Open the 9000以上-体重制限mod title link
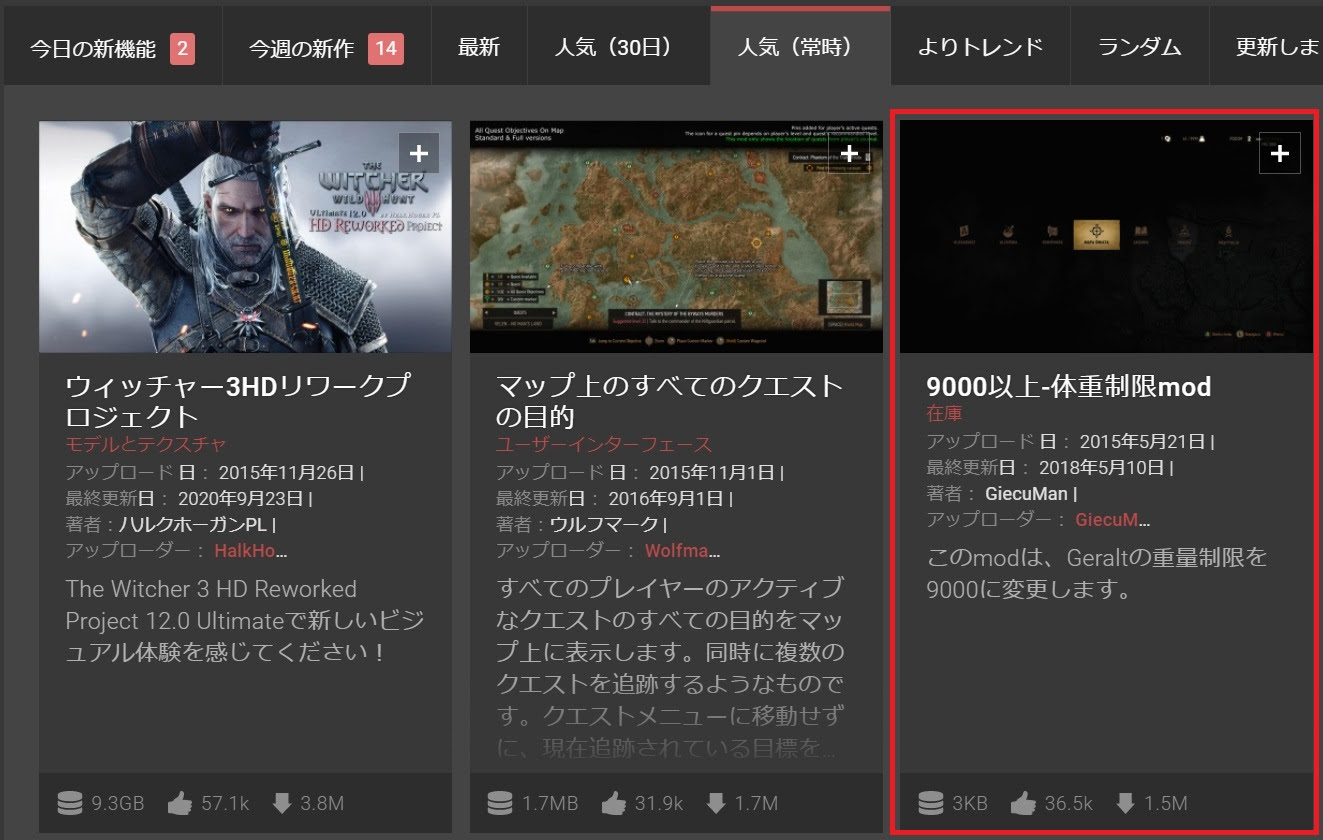The width and height of the screenshot is (1323, 840). coord(1068,387)
